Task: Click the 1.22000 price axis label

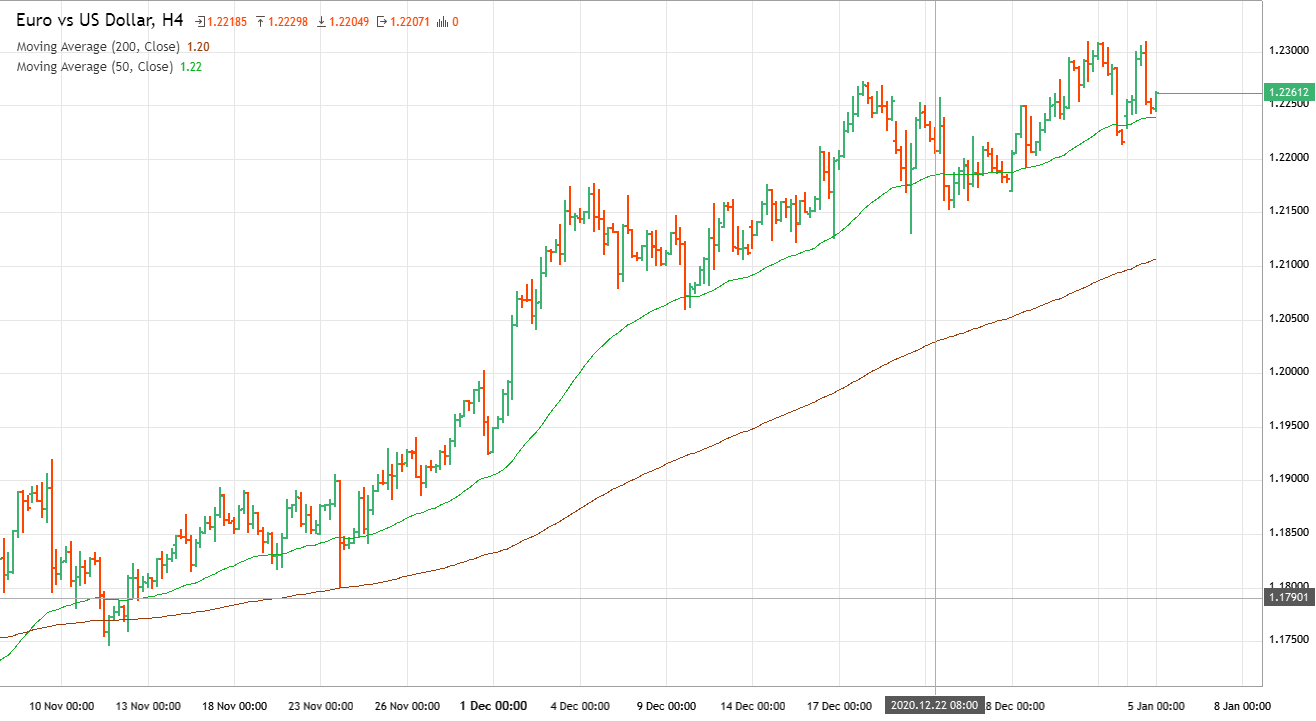Action: pos(1287,158)
